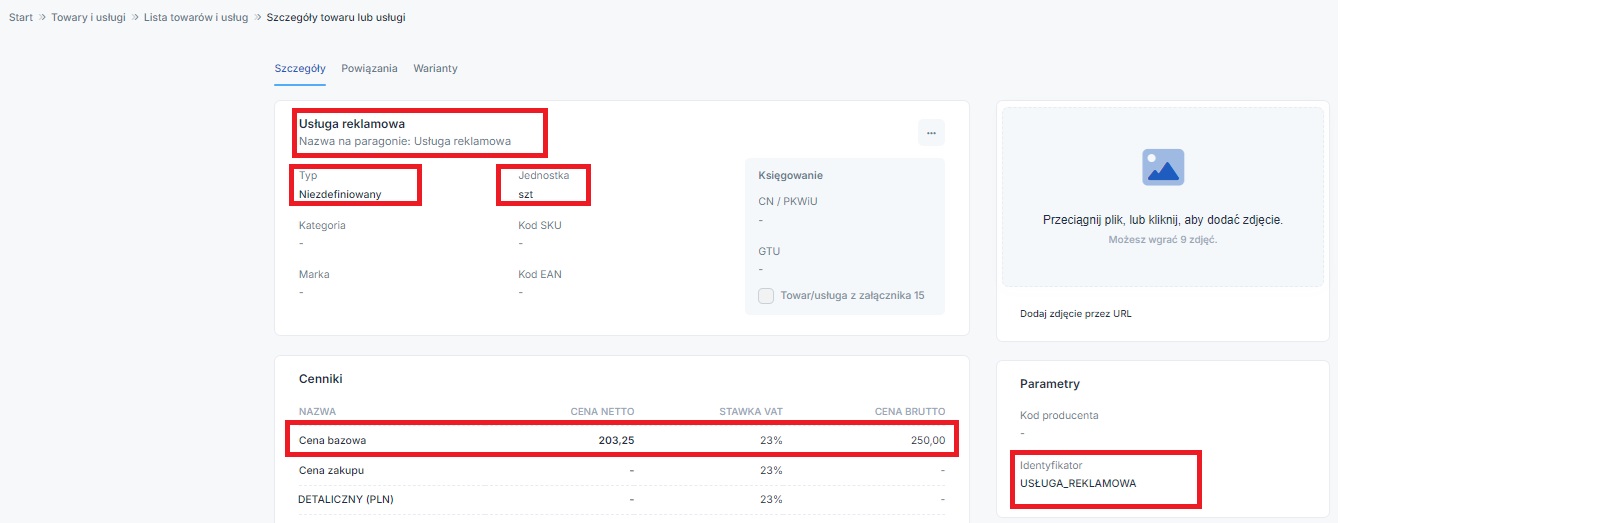Navigate to Lista towarów i usług breadcrumb
Viewport: 1623px width, 523px height.
[x=196, y=17]
